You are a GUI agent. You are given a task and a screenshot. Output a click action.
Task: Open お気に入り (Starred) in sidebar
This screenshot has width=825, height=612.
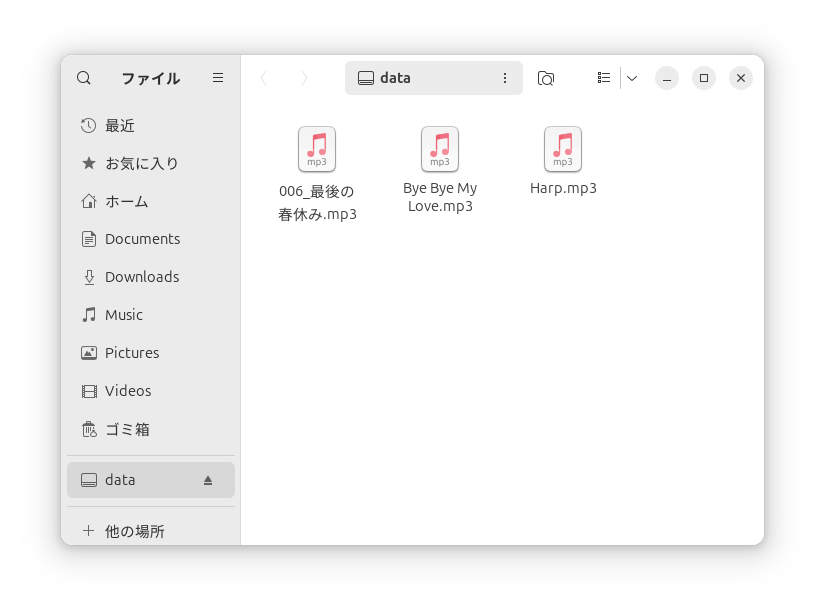click(141, 163)
